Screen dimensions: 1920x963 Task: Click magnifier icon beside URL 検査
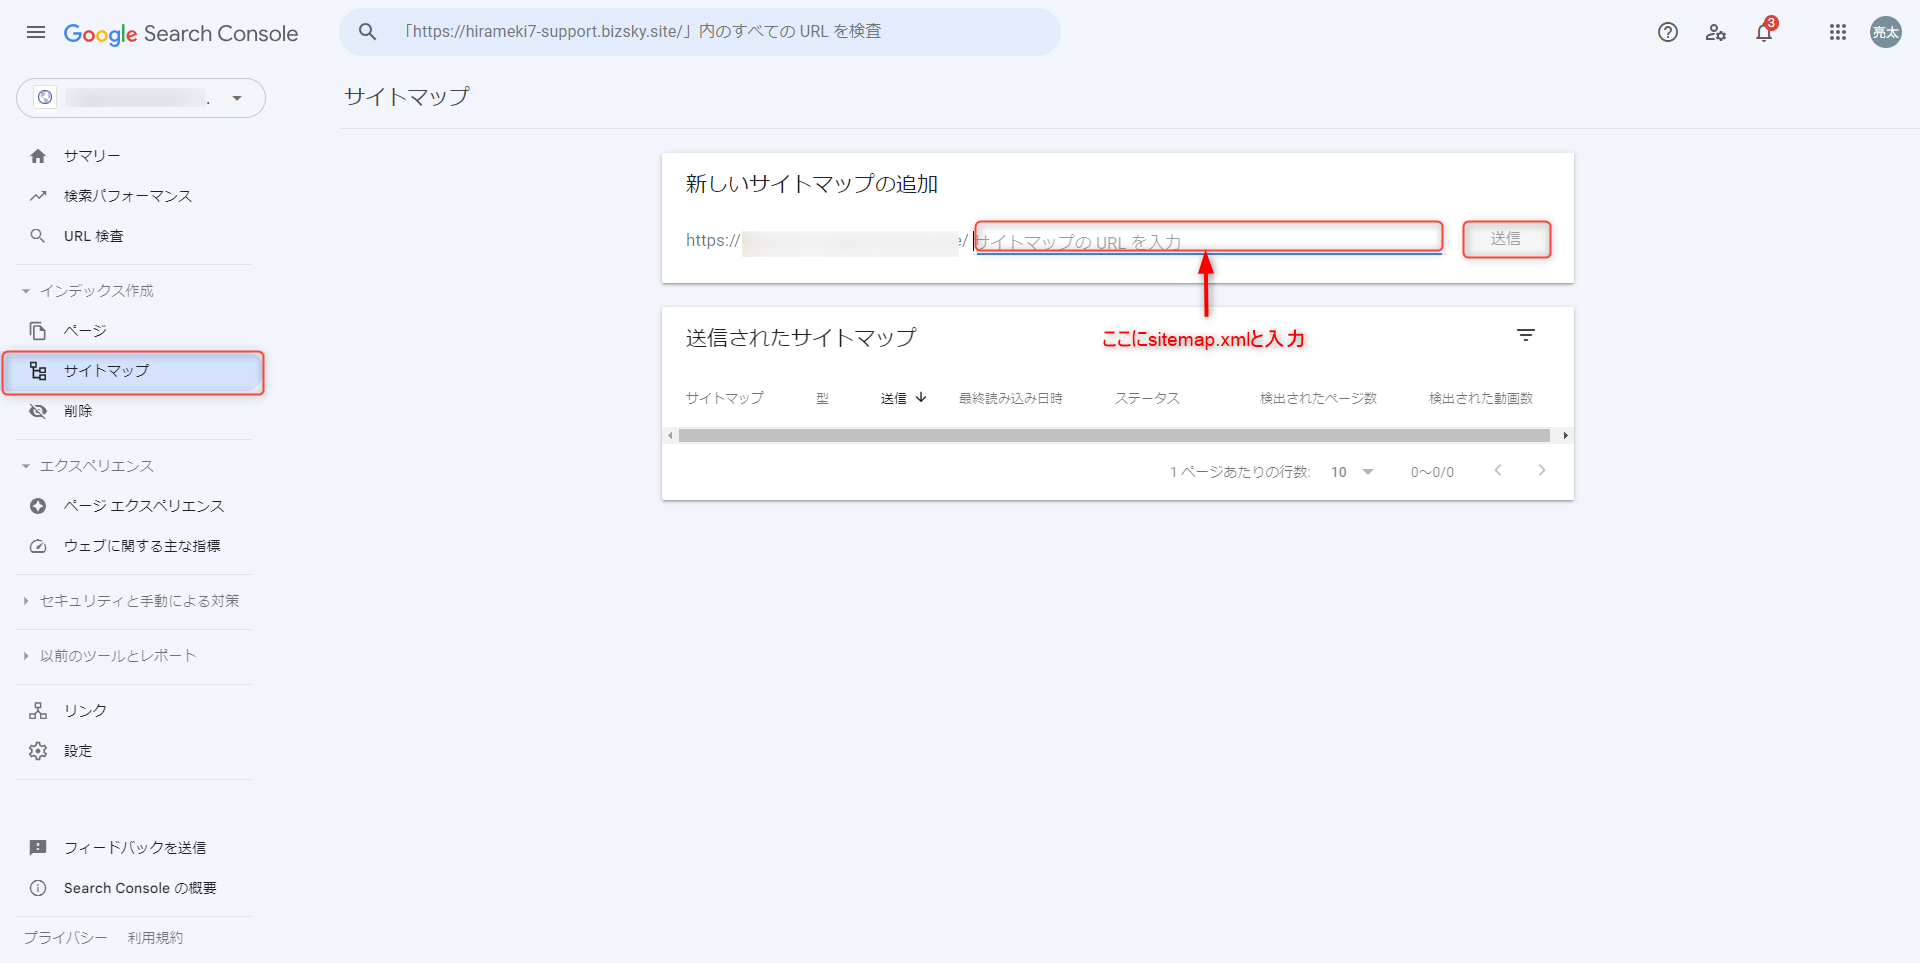tap(38, 236)
